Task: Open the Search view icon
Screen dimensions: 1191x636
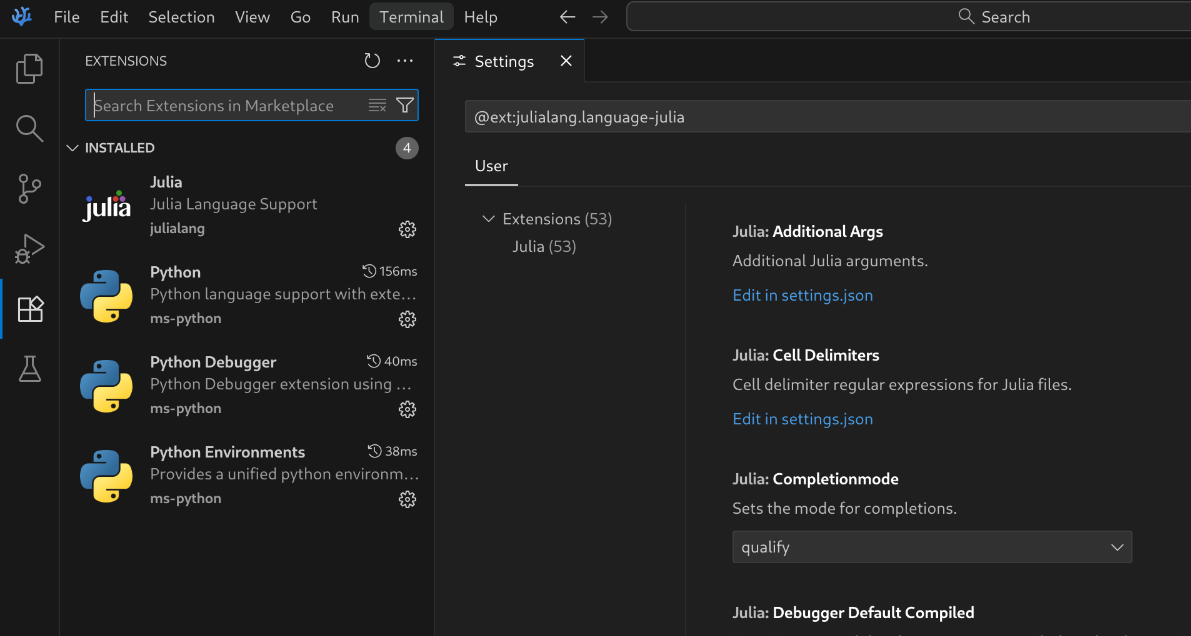Action: [x=30, y=128]
